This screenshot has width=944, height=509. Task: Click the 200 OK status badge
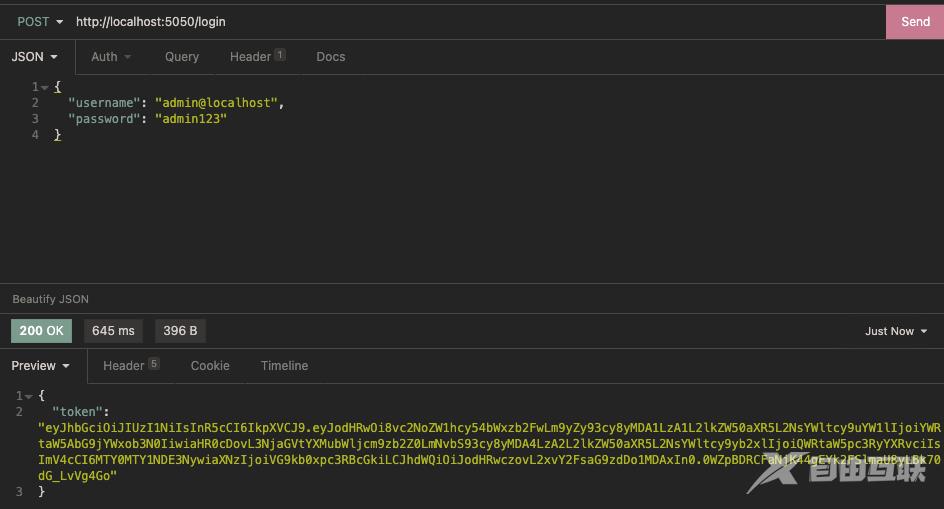pos(41,331)
